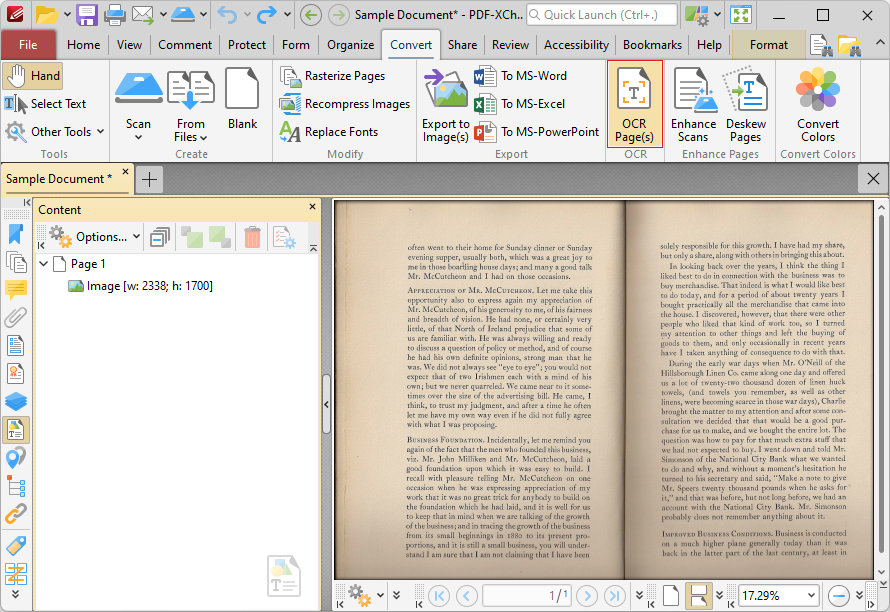Viewport: 890px width, 612px height.
Task: Go to first page button
Action: (439, 596)
